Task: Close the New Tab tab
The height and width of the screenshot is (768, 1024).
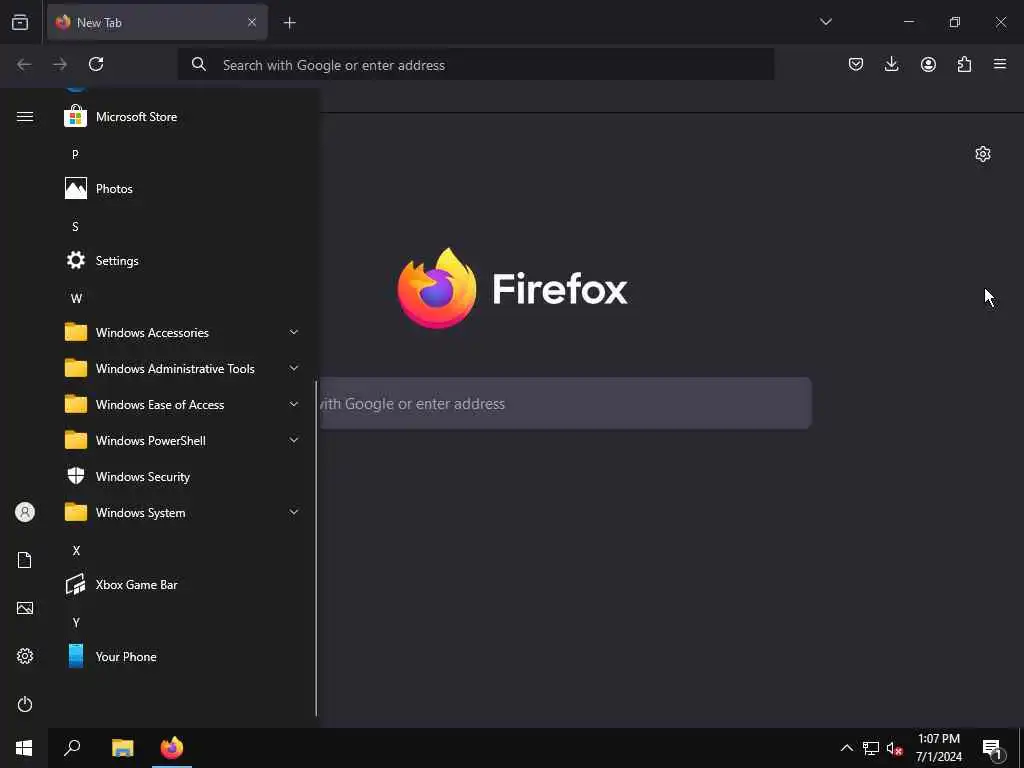Action: point(251,22)
